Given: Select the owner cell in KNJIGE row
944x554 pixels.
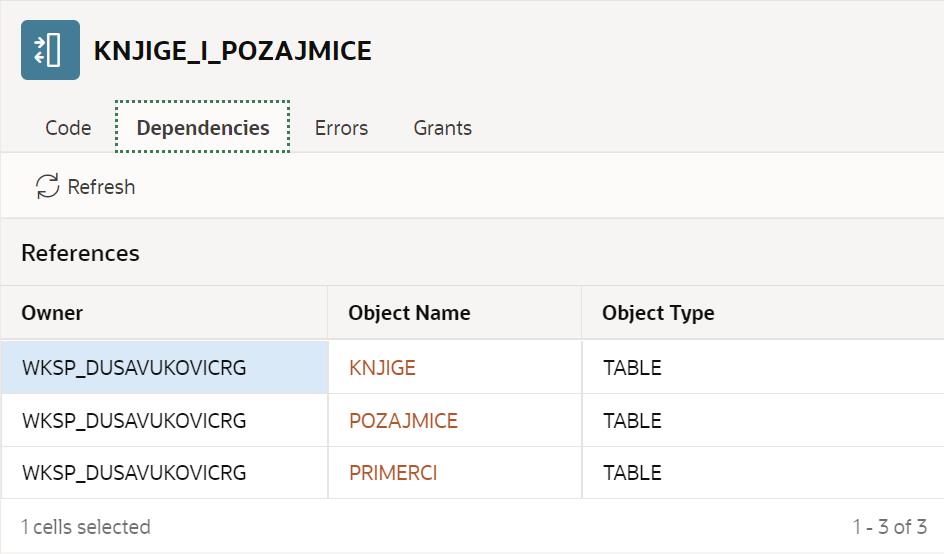Looking at the screenshot, I should tap(134, 368).
